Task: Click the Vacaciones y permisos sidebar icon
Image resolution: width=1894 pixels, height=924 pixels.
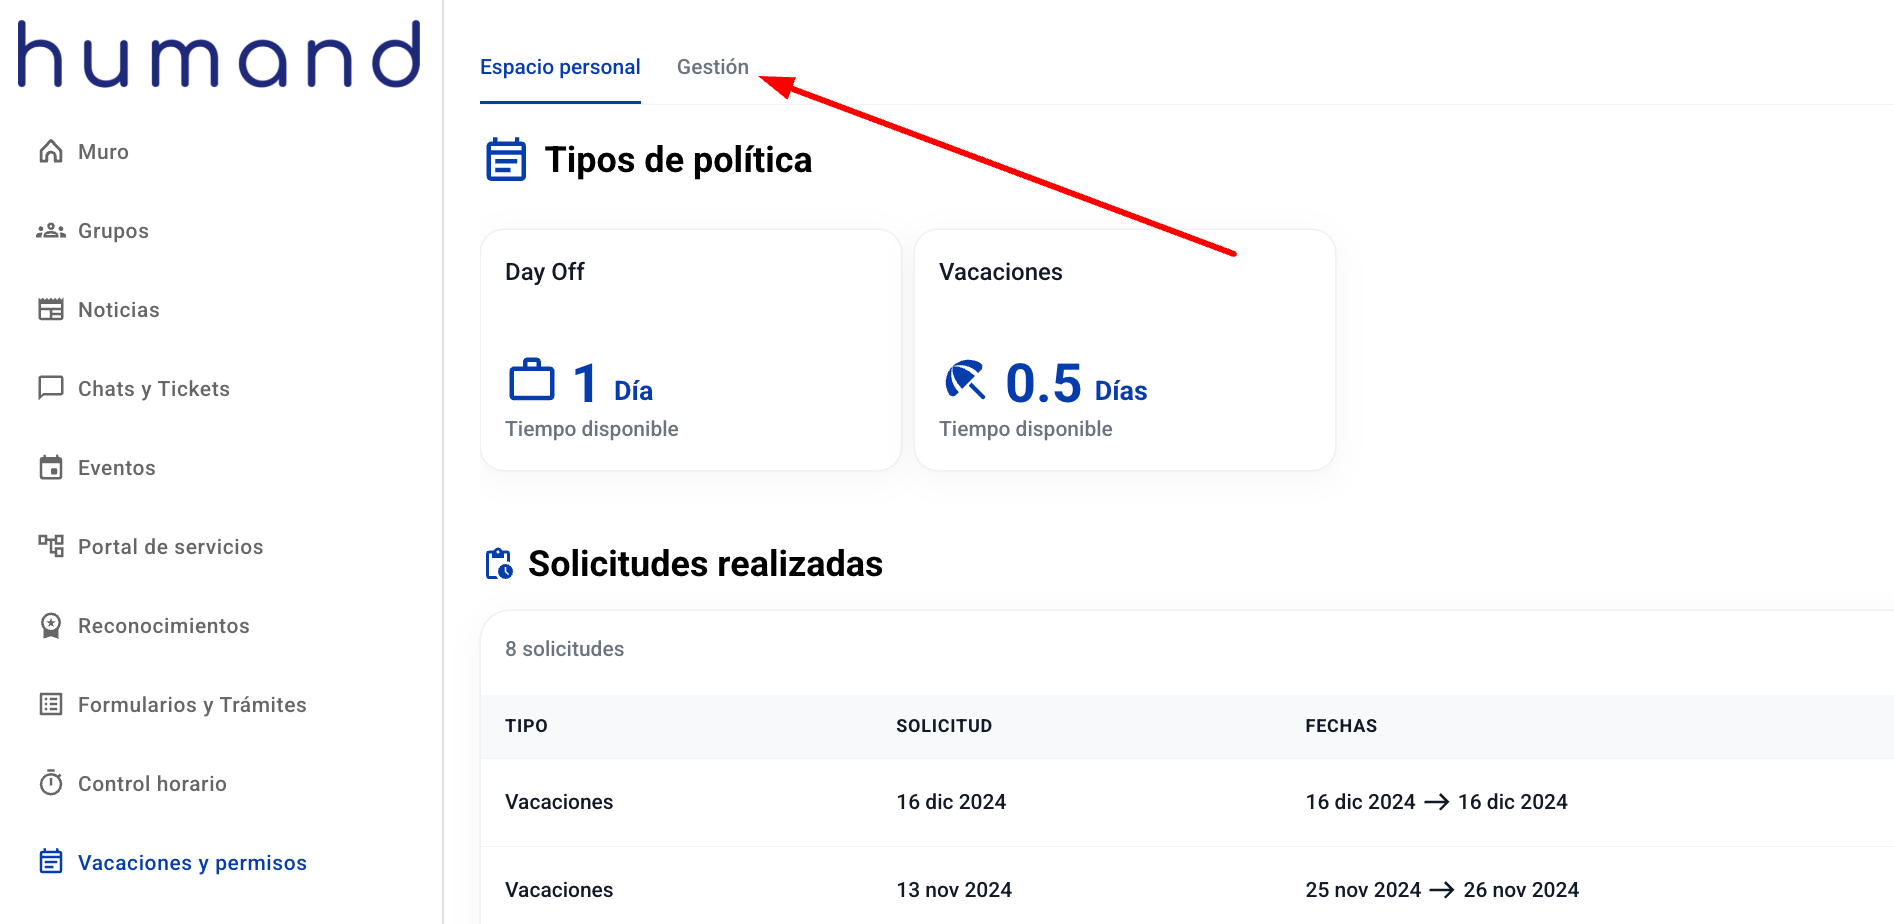Action: pos(51,862)
